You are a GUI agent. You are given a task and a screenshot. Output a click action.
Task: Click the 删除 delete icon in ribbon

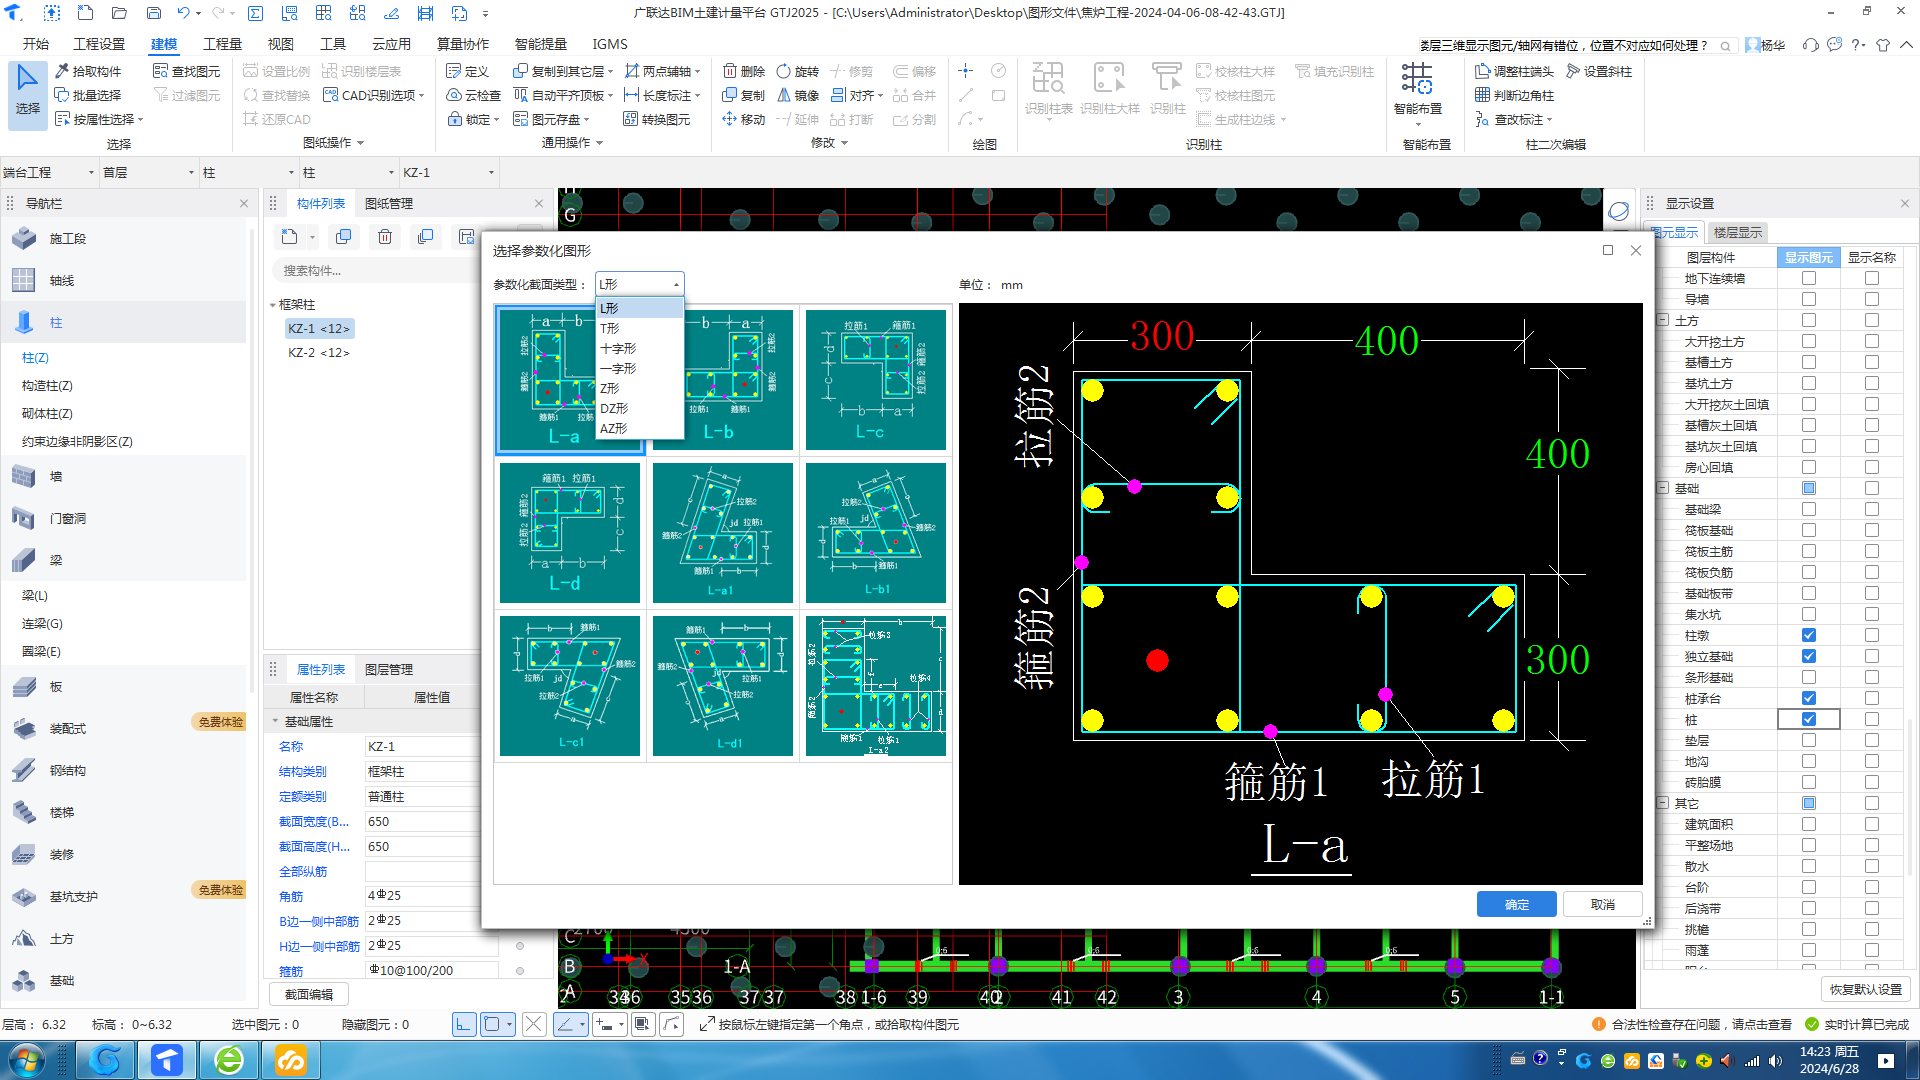coord(730,71)
